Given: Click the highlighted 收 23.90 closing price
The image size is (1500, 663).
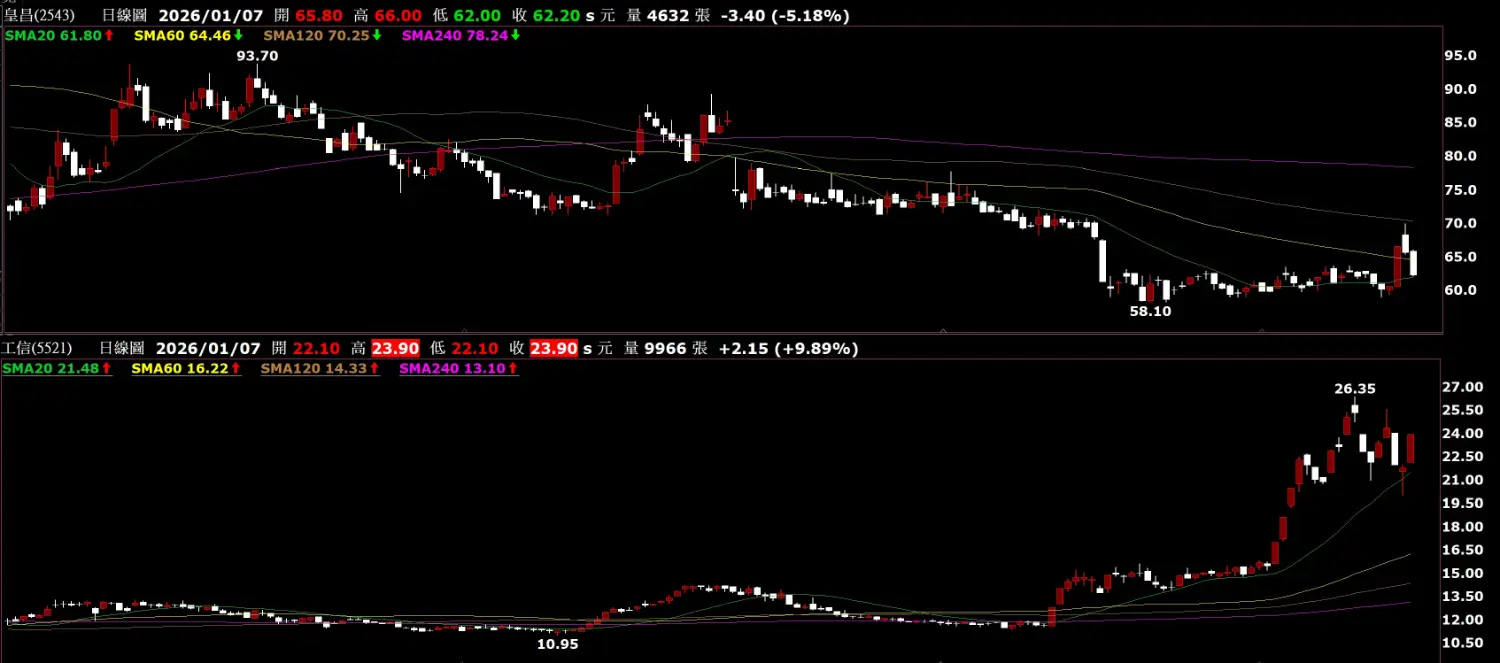Looking at the screenshot, I should click(x=553, y=348).
